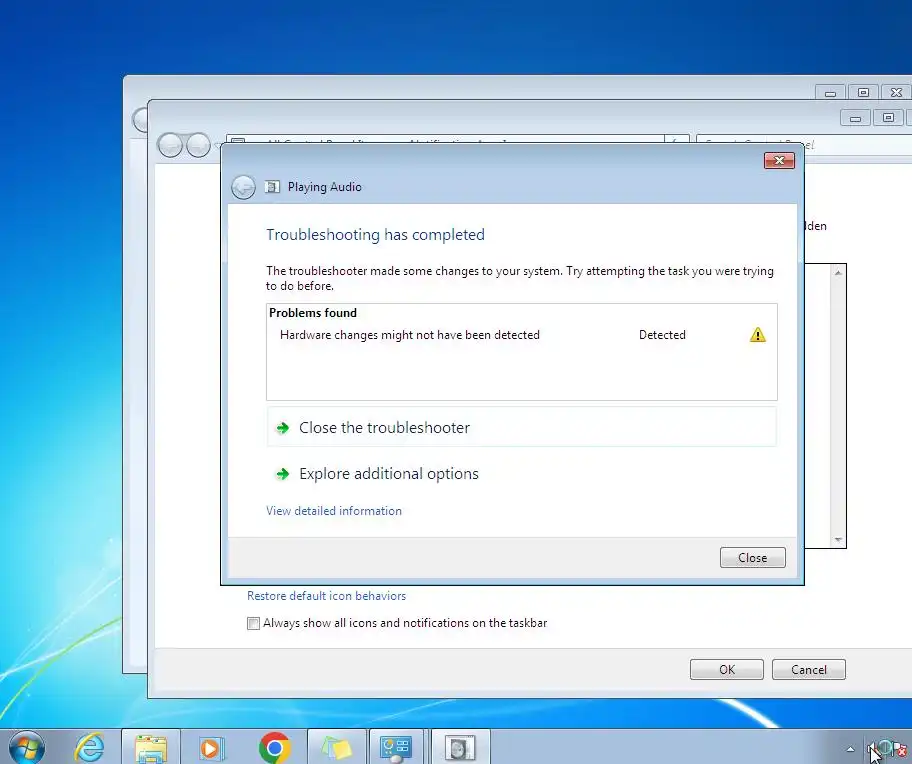Select the 'Hardware changes might not have been detected' row
Viewport: 912px width, 764px height.
522,335
